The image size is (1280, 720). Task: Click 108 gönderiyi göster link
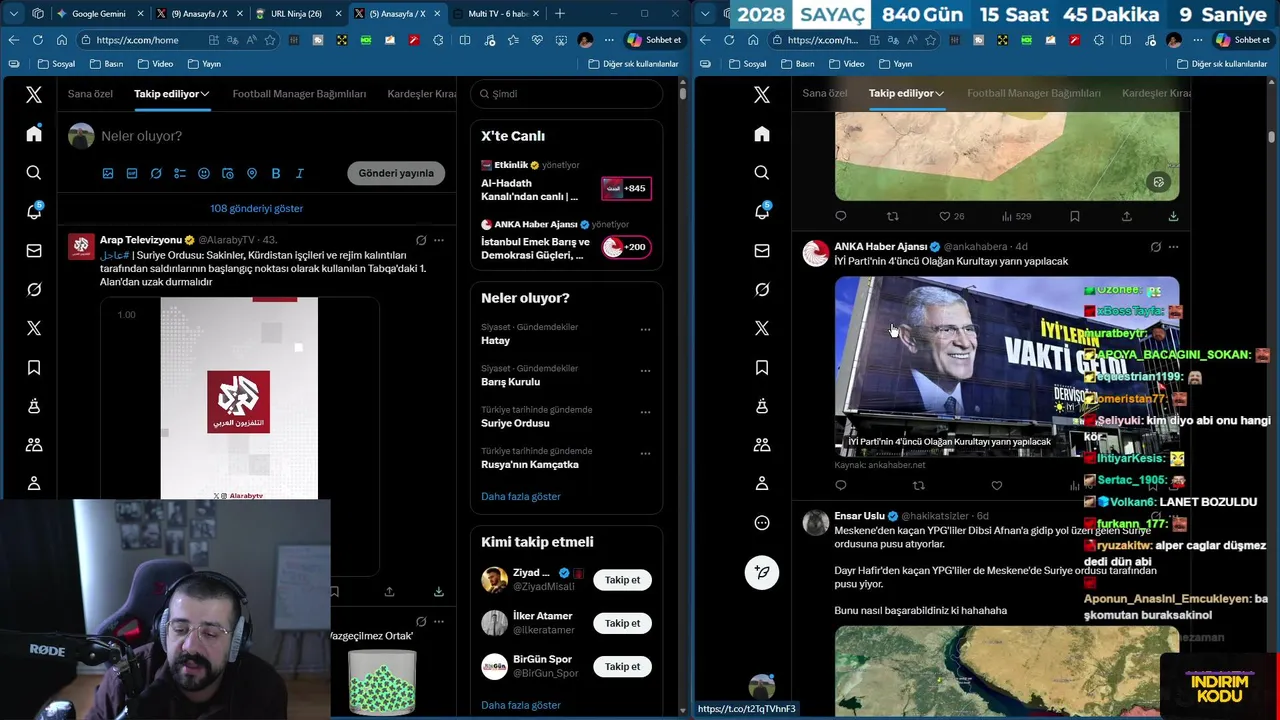pyautogui.click(x=256, y=209)
